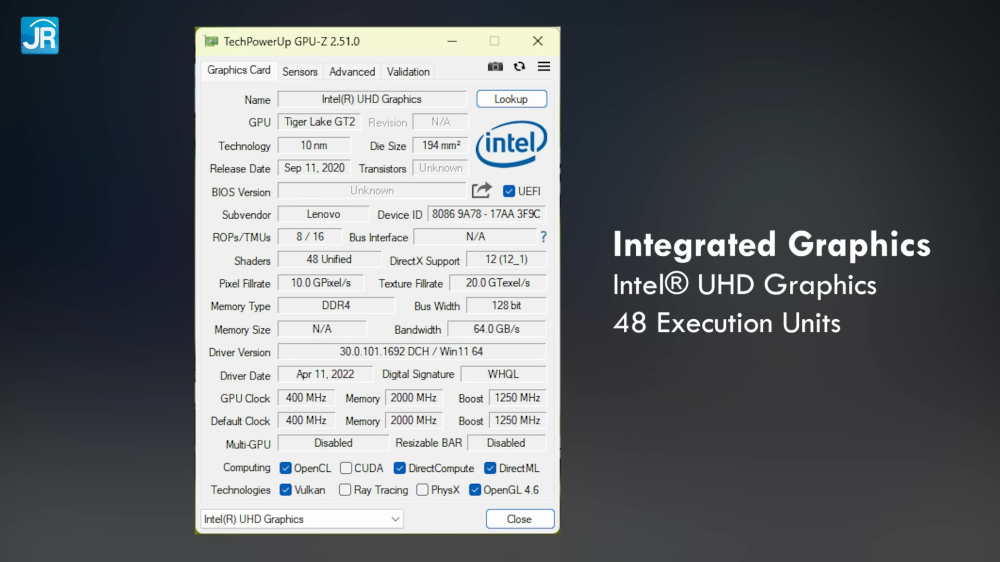Click the Intel logo image
Viewport: 1000px width, 562px height.
pos(511,144)
